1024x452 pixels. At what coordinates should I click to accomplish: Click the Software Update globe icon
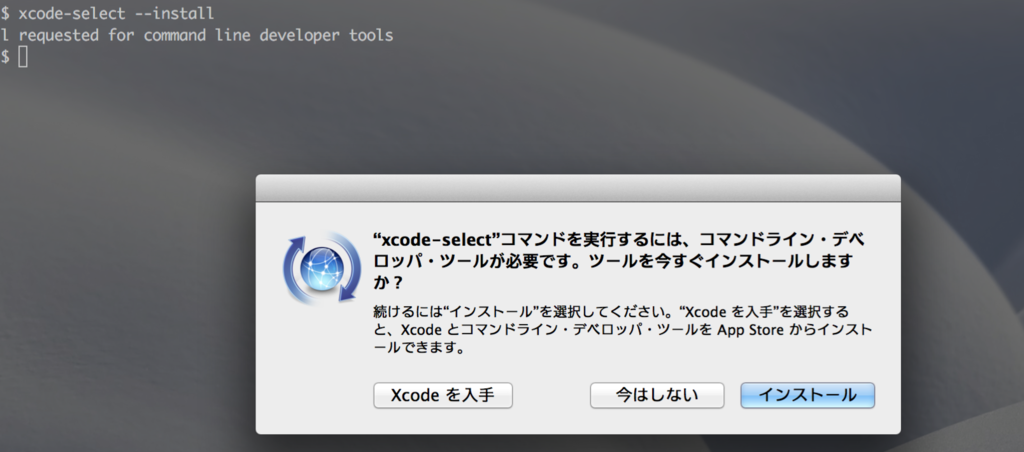pyautogui.click(x=321, y=268)
